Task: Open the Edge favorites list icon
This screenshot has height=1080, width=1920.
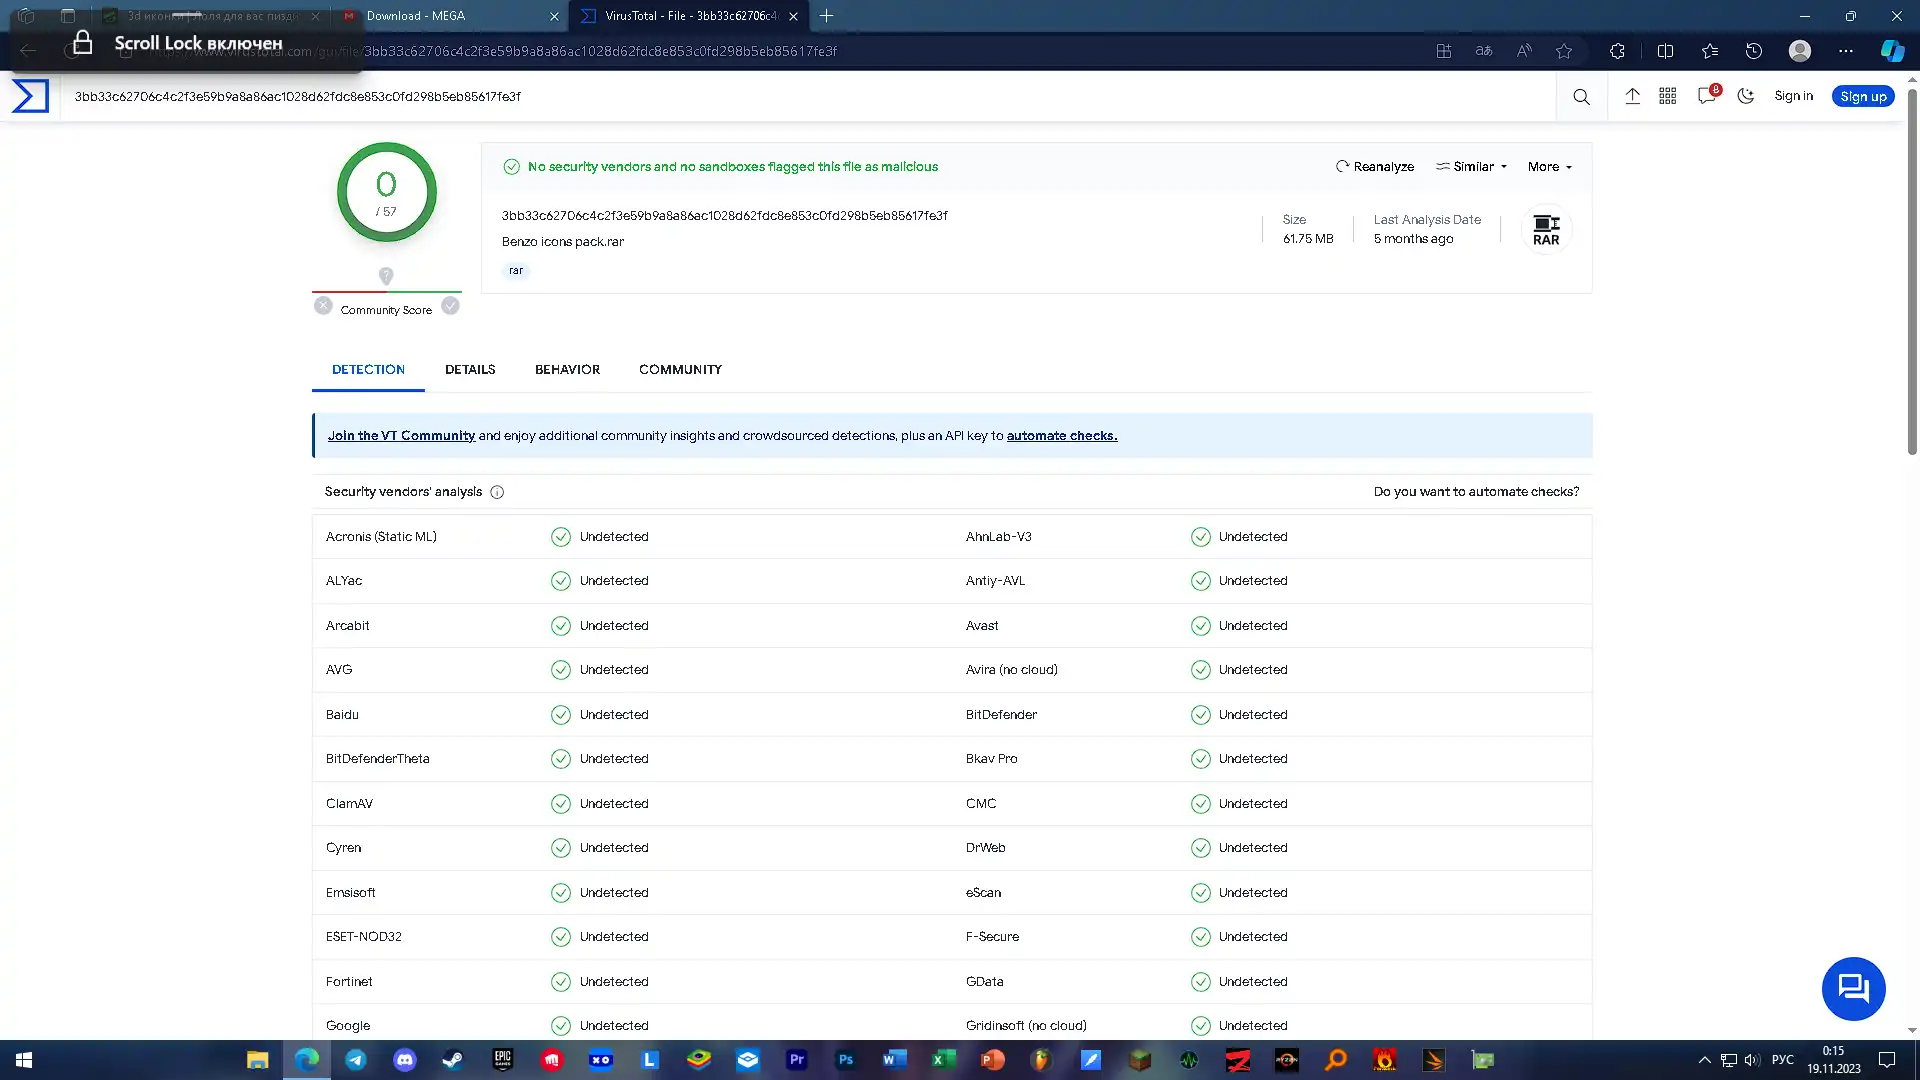Action: coord(1710,51)
